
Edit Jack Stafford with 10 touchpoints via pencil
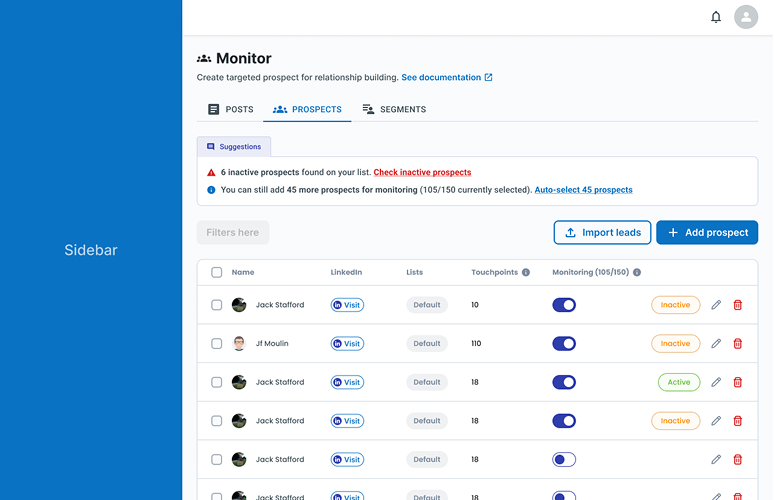[x=716, y=305]
